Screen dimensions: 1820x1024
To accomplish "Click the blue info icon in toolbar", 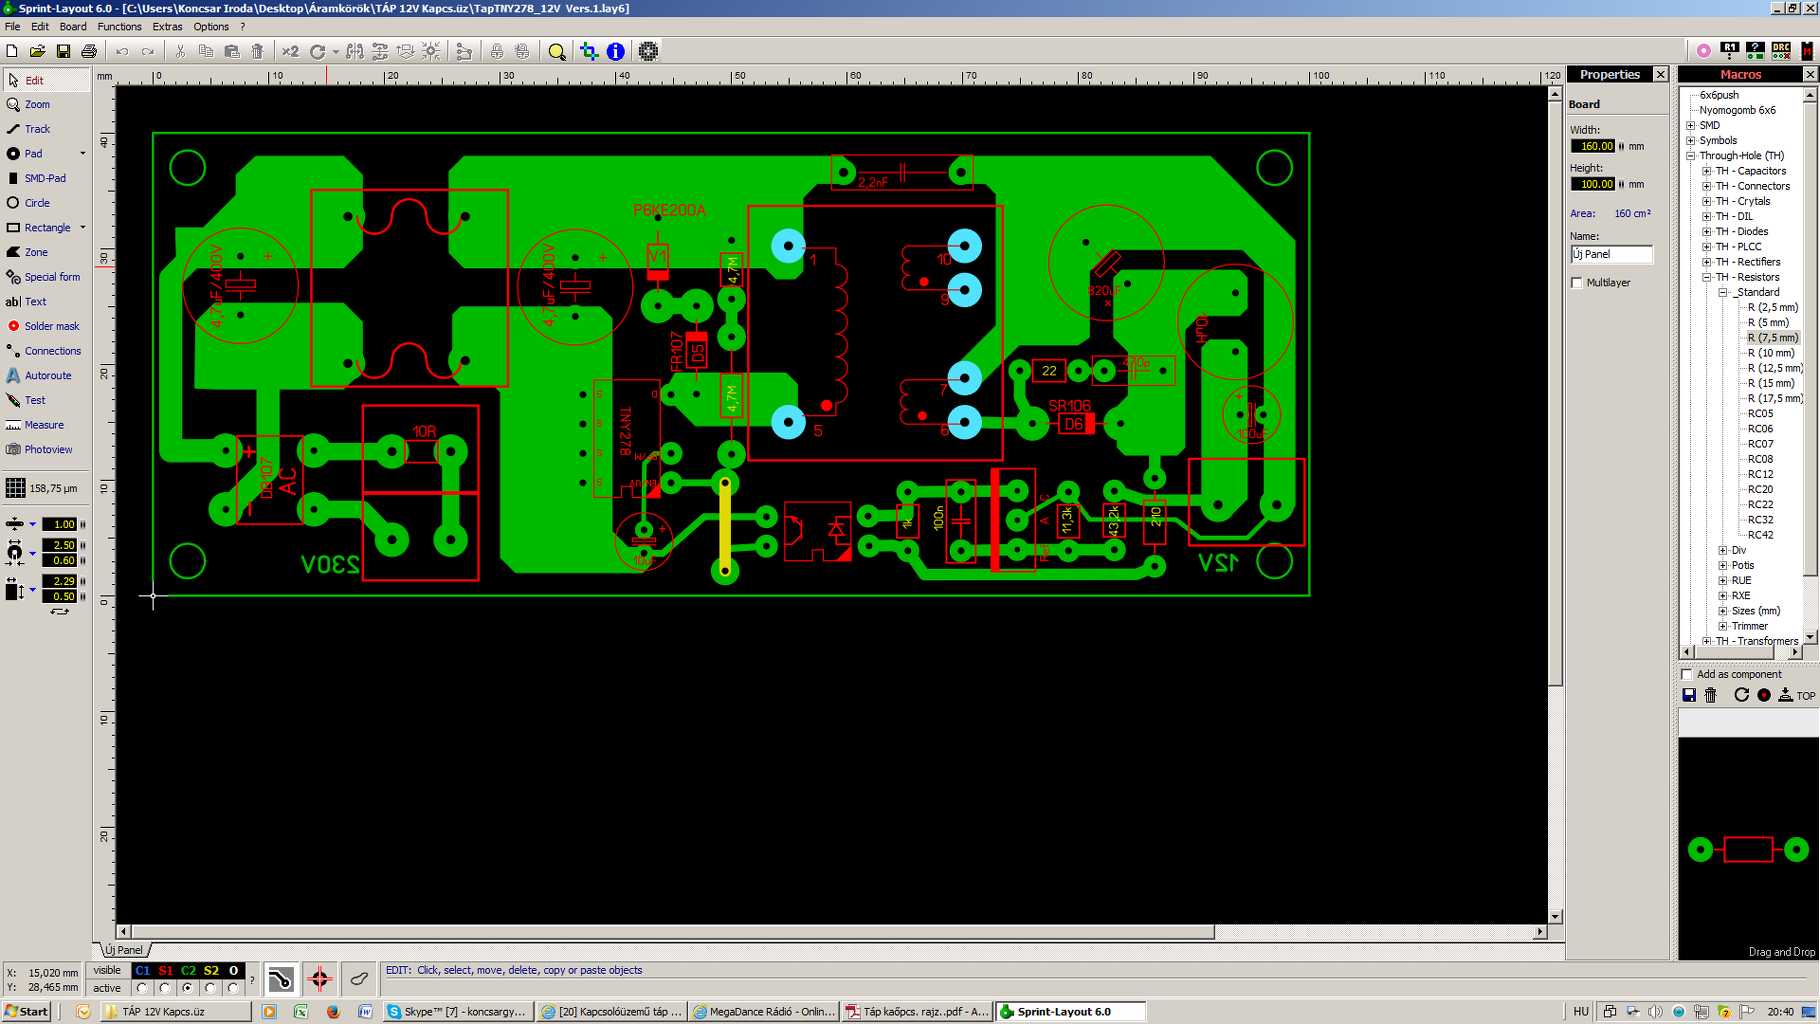I will coord(616,51).
